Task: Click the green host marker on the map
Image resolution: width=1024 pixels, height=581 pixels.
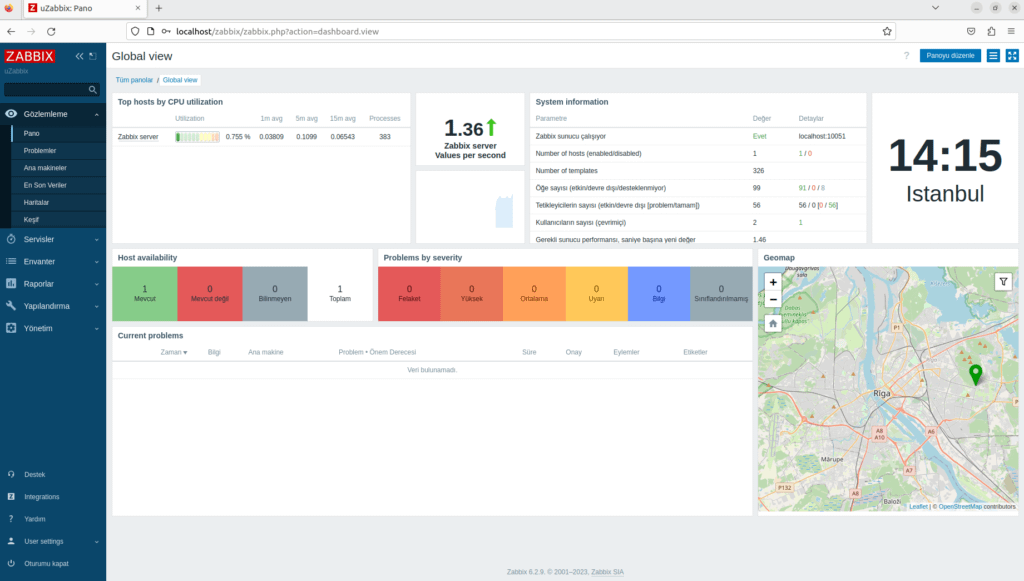Action: pos(976,374)
